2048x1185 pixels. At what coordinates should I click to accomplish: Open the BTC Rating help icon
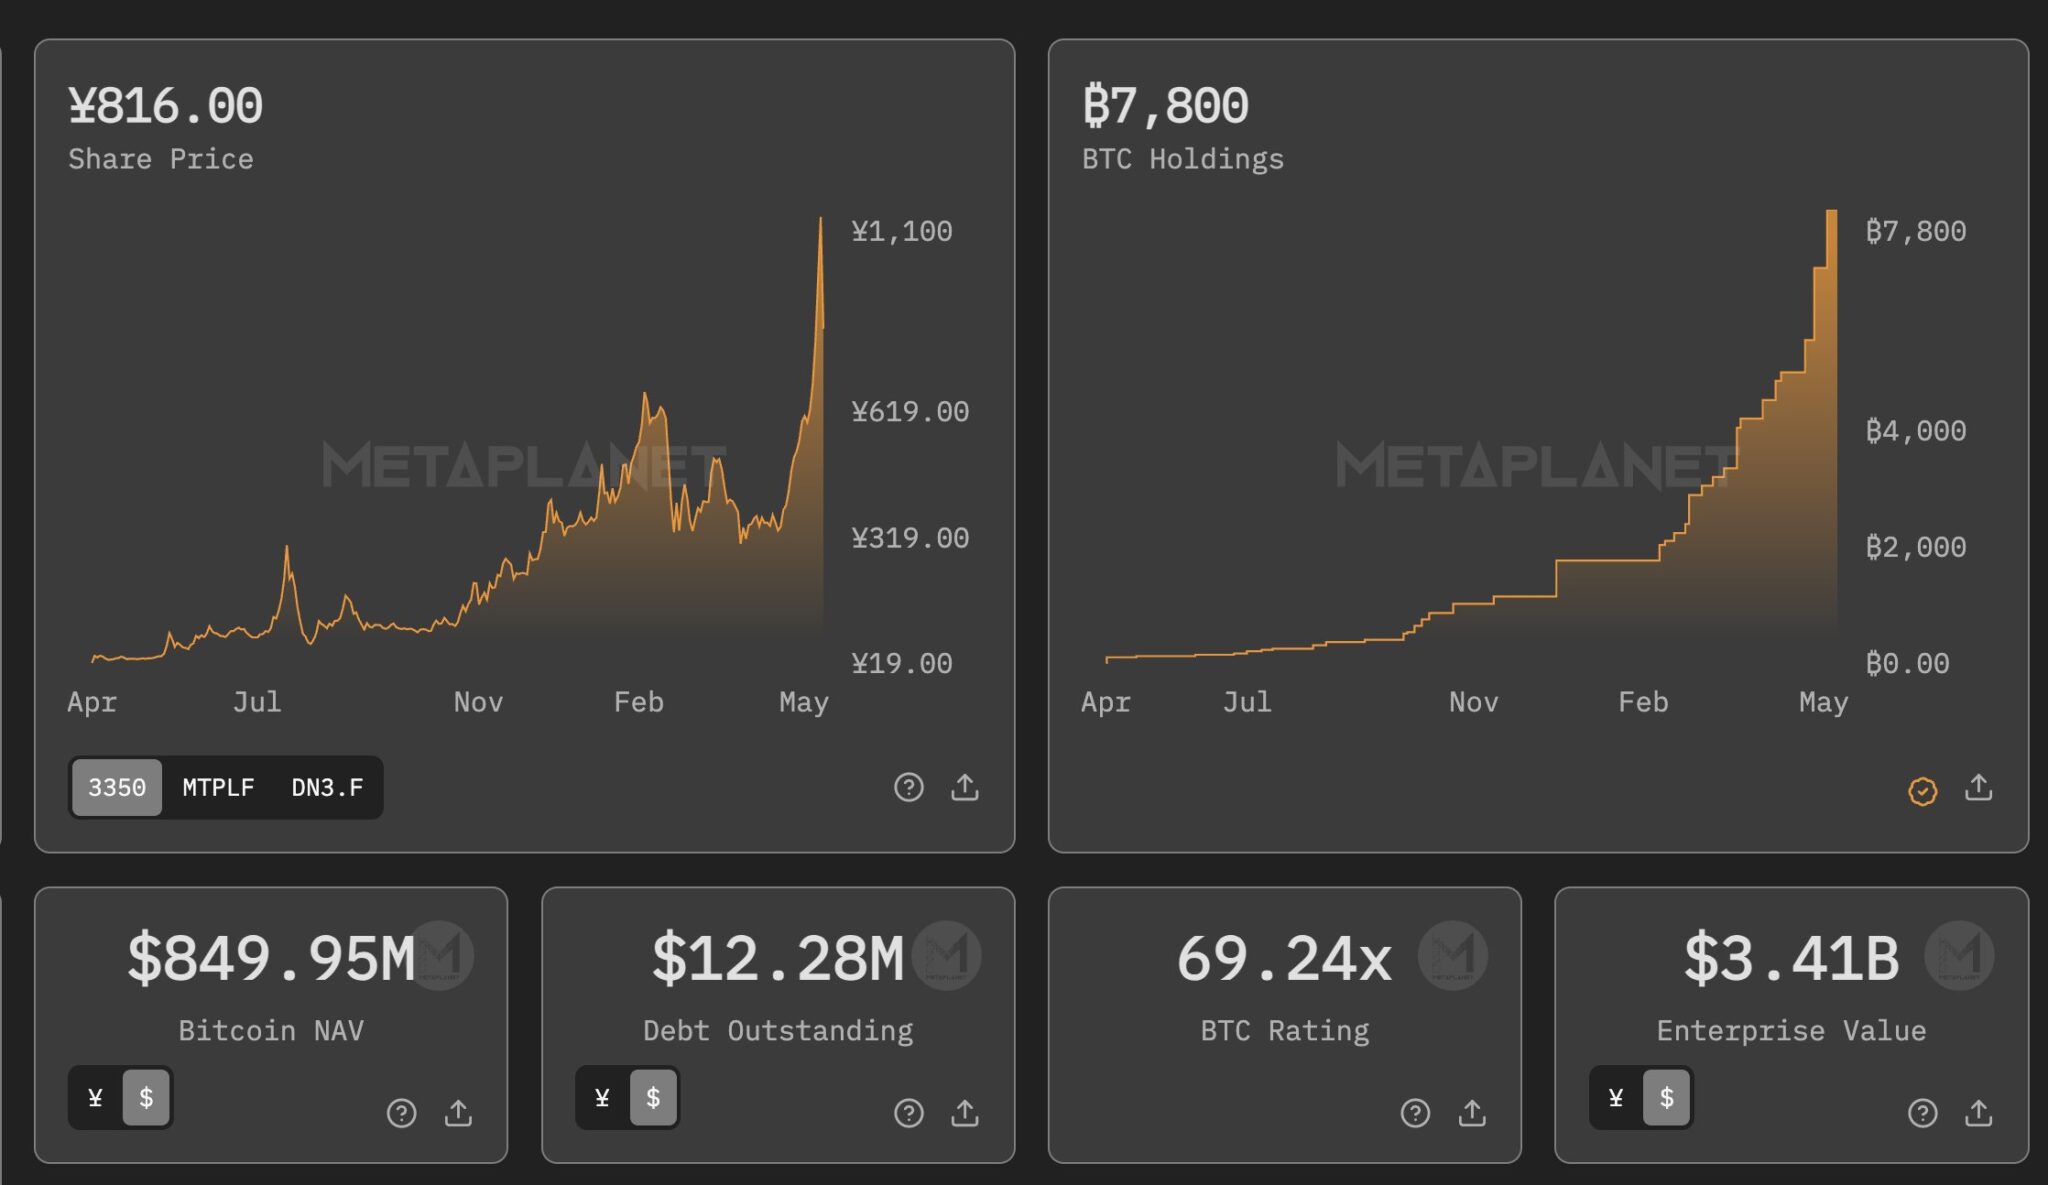click(1415, 1113)
